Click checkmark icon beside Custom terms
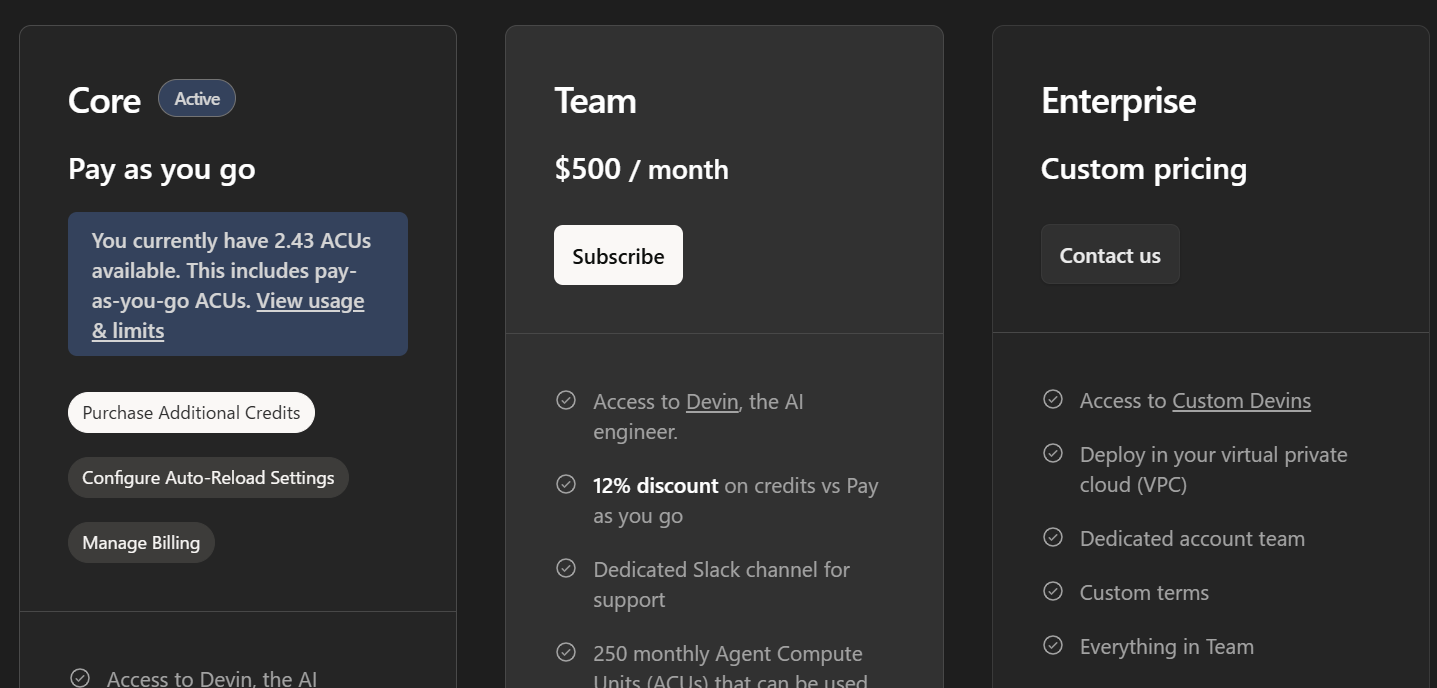Screen dimensions: 1437x688 [x=1053, y=591]
